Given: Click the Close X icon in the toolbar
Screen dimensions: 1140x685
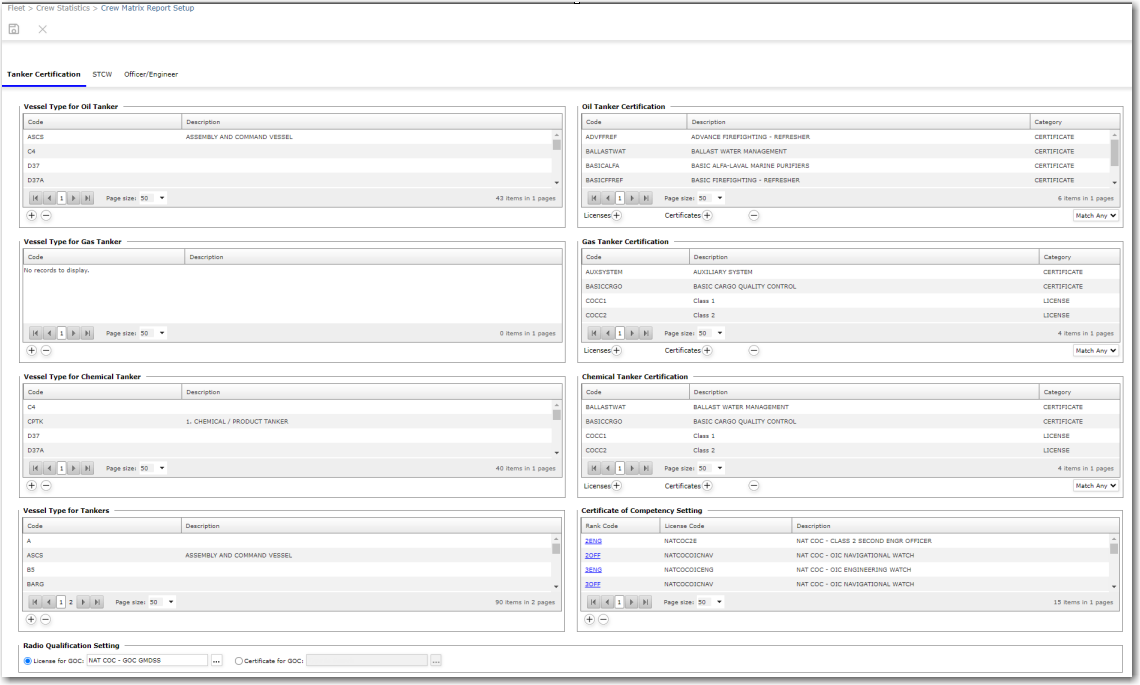Looking at the screenshot, I should click(x=42, y=29).
